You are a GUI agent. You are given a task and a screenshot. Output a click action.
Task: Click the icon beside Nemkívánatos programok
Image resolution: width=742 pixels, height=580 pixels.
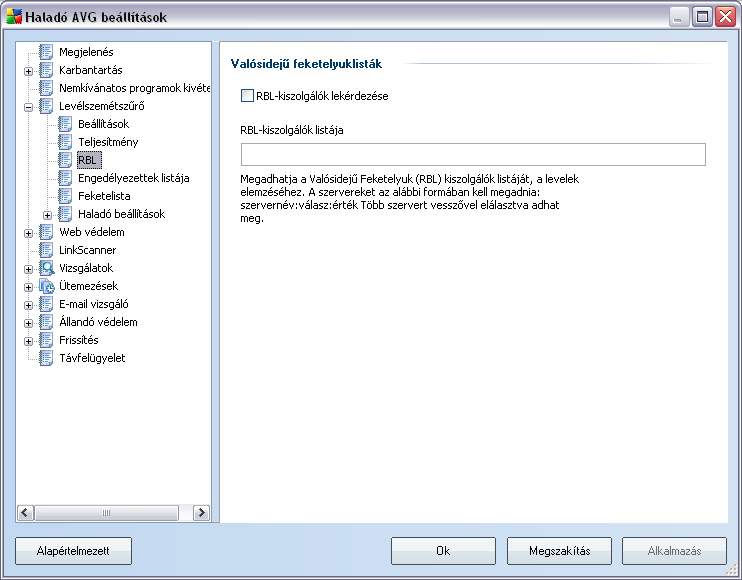pyautogui.click(x=46, y=88)
